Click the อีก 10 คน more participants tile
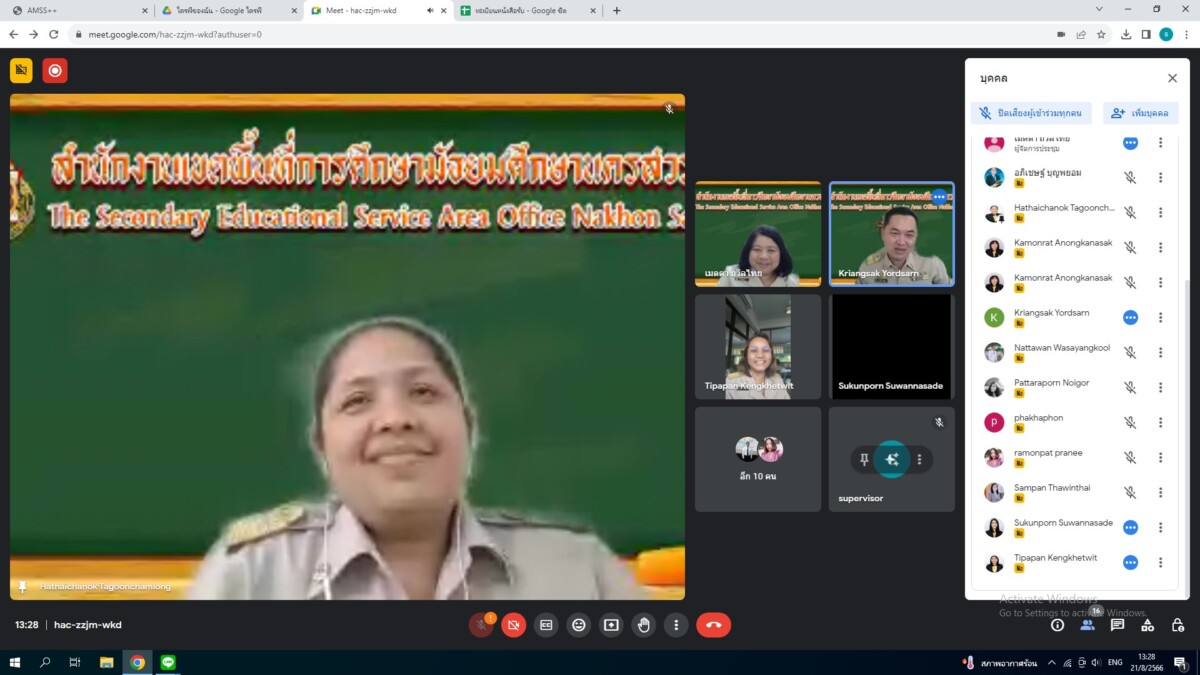 pos(758,459)
